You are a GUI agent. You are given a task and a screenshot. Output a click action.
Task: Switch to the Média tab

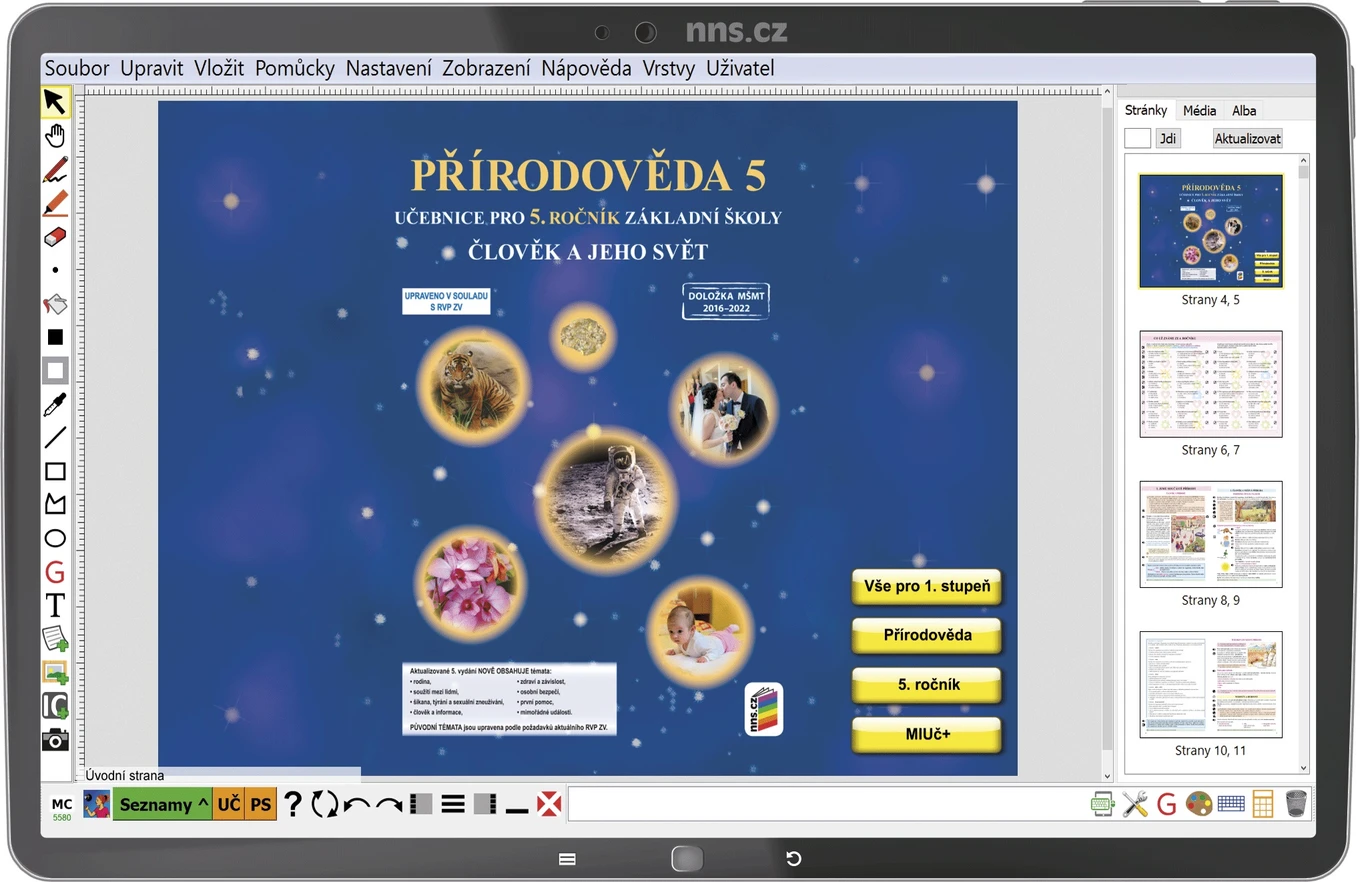[x=1200, y=110]
